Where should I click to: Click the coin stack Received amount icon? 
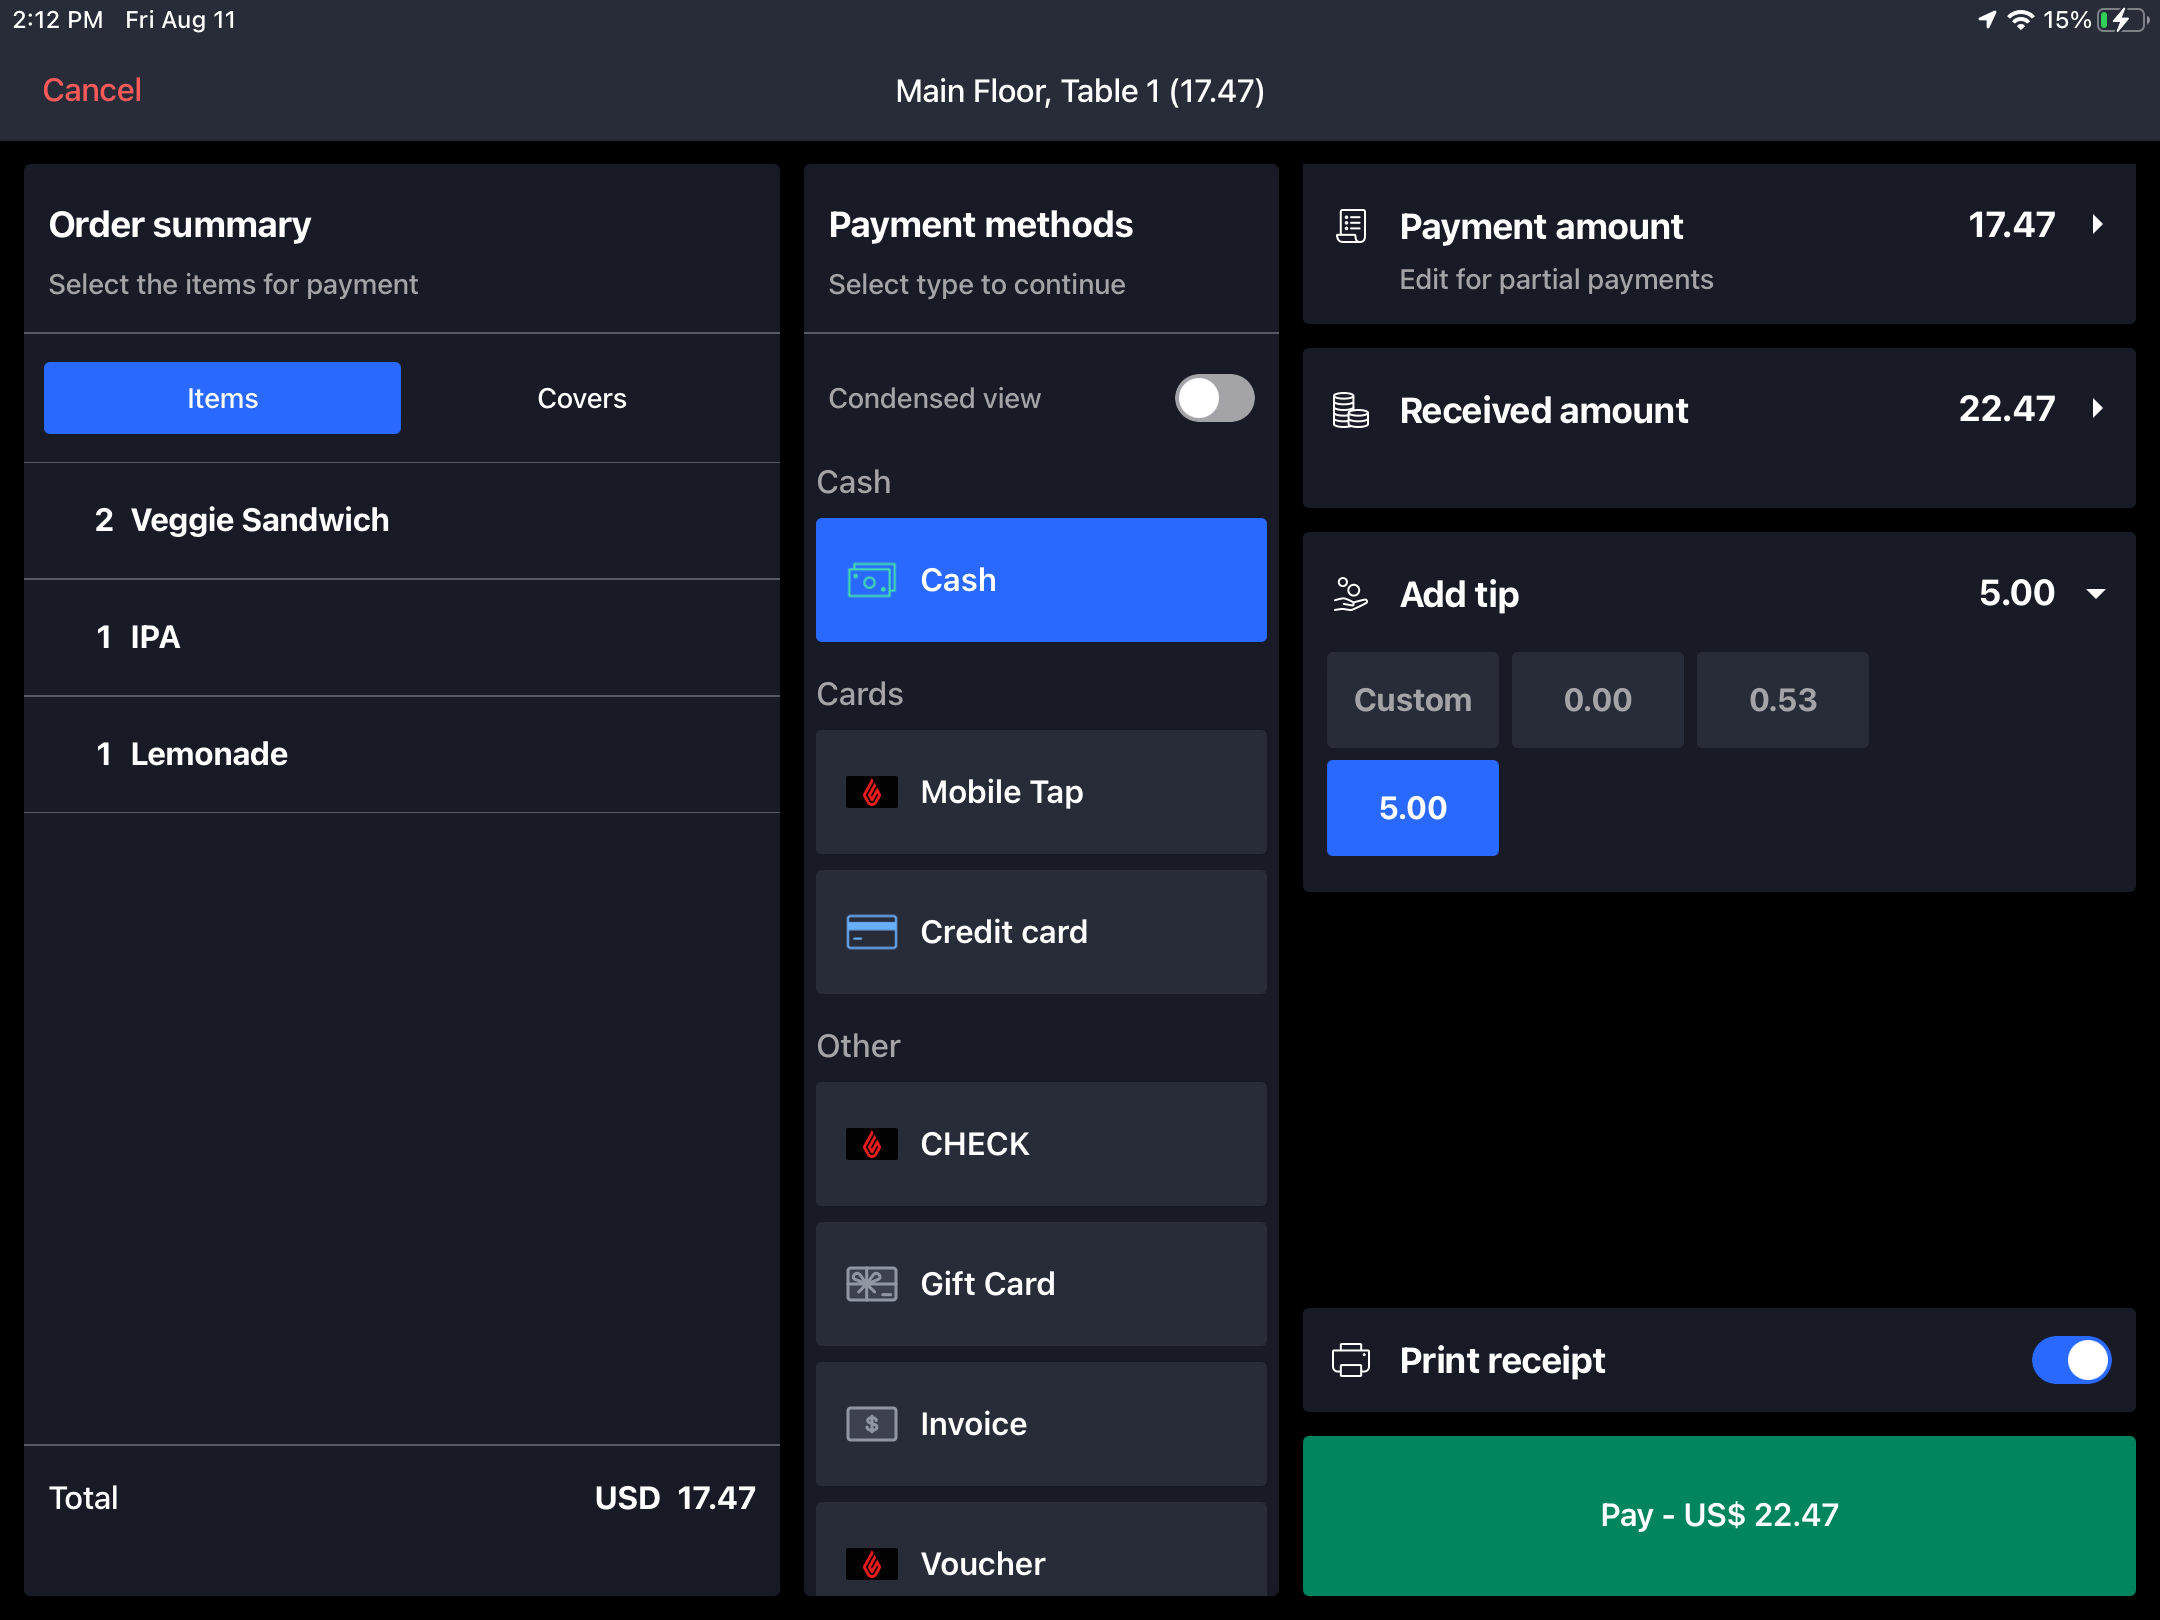pyautogui.click(x=1351, y=410)
